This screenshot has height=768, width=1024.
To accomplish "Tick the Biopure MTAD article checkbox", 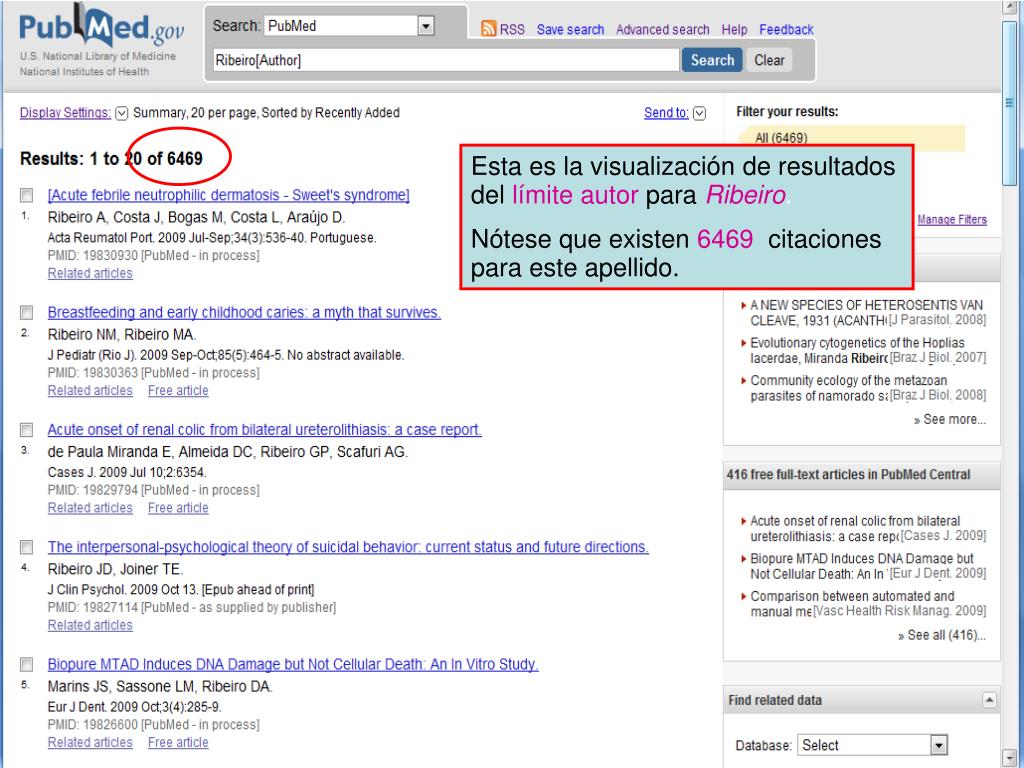I will (x=27, y=664).
